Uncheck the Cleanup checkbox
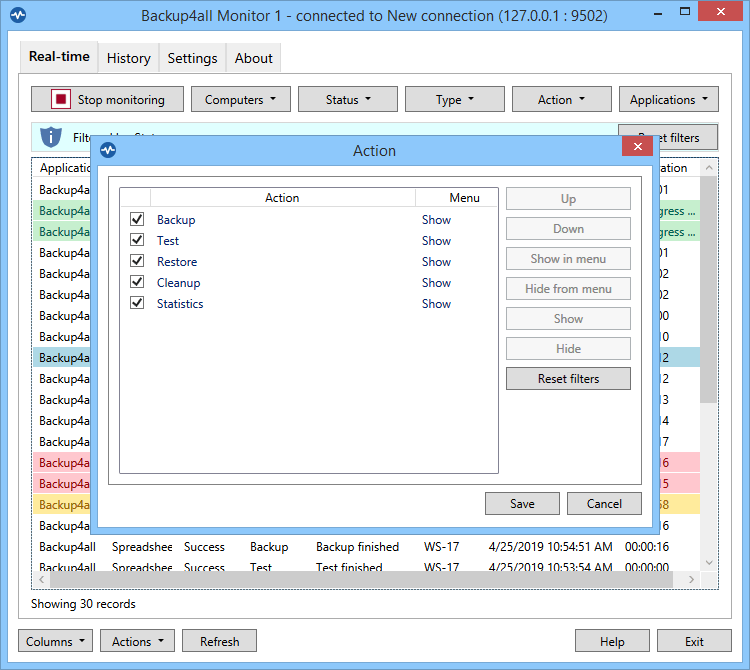The height and width of the screenshot is (670, 750). (137, 282)
